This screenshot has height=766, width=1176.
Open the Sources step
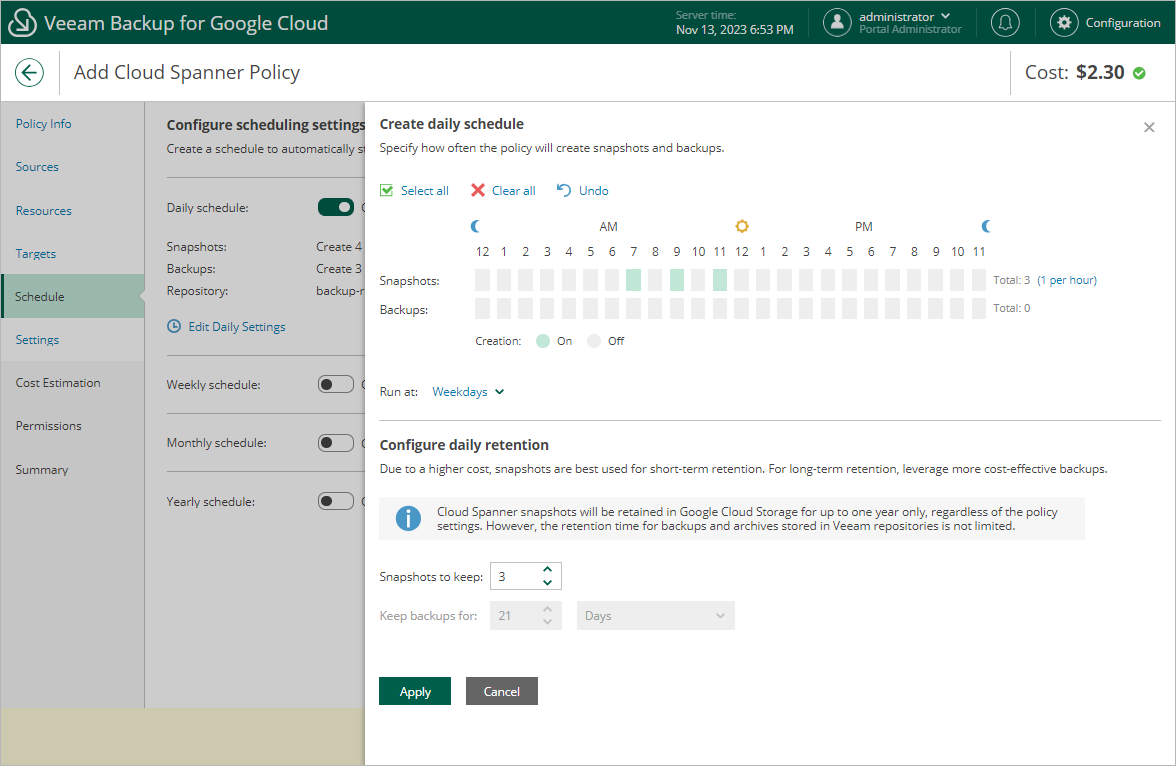click(37, 167)
